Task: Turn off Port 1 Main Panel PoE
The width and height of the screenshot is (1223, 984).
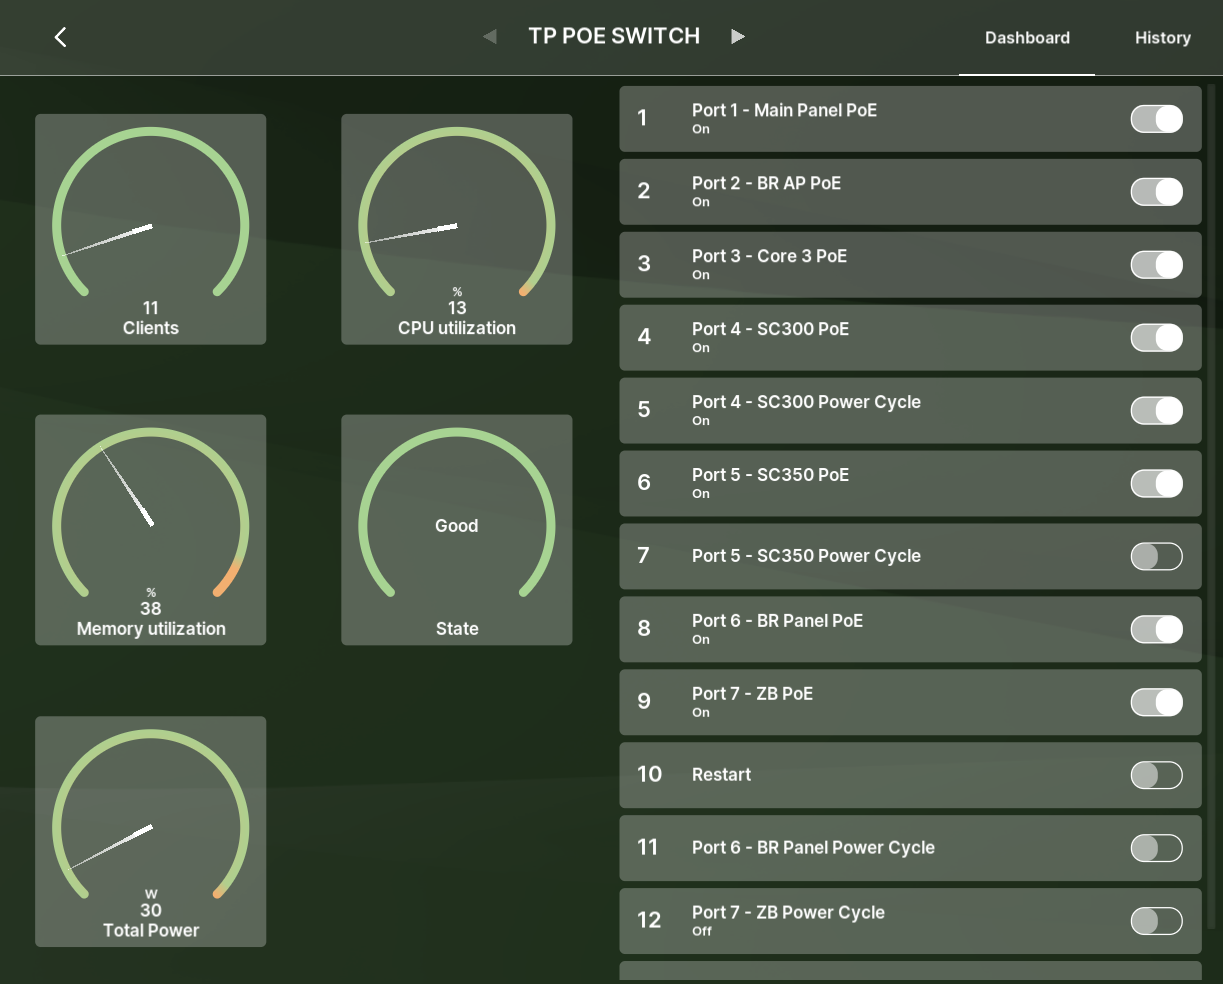Action: point(1156,119)
